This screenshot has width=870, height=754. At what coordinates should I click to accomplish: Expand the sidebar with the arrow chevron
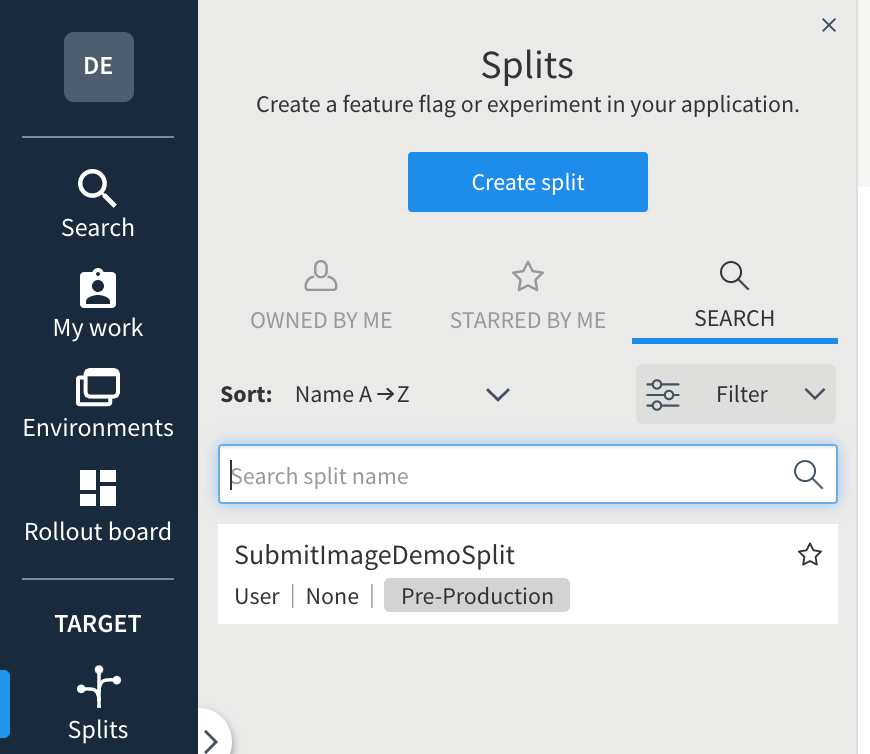tap(211, 741)
